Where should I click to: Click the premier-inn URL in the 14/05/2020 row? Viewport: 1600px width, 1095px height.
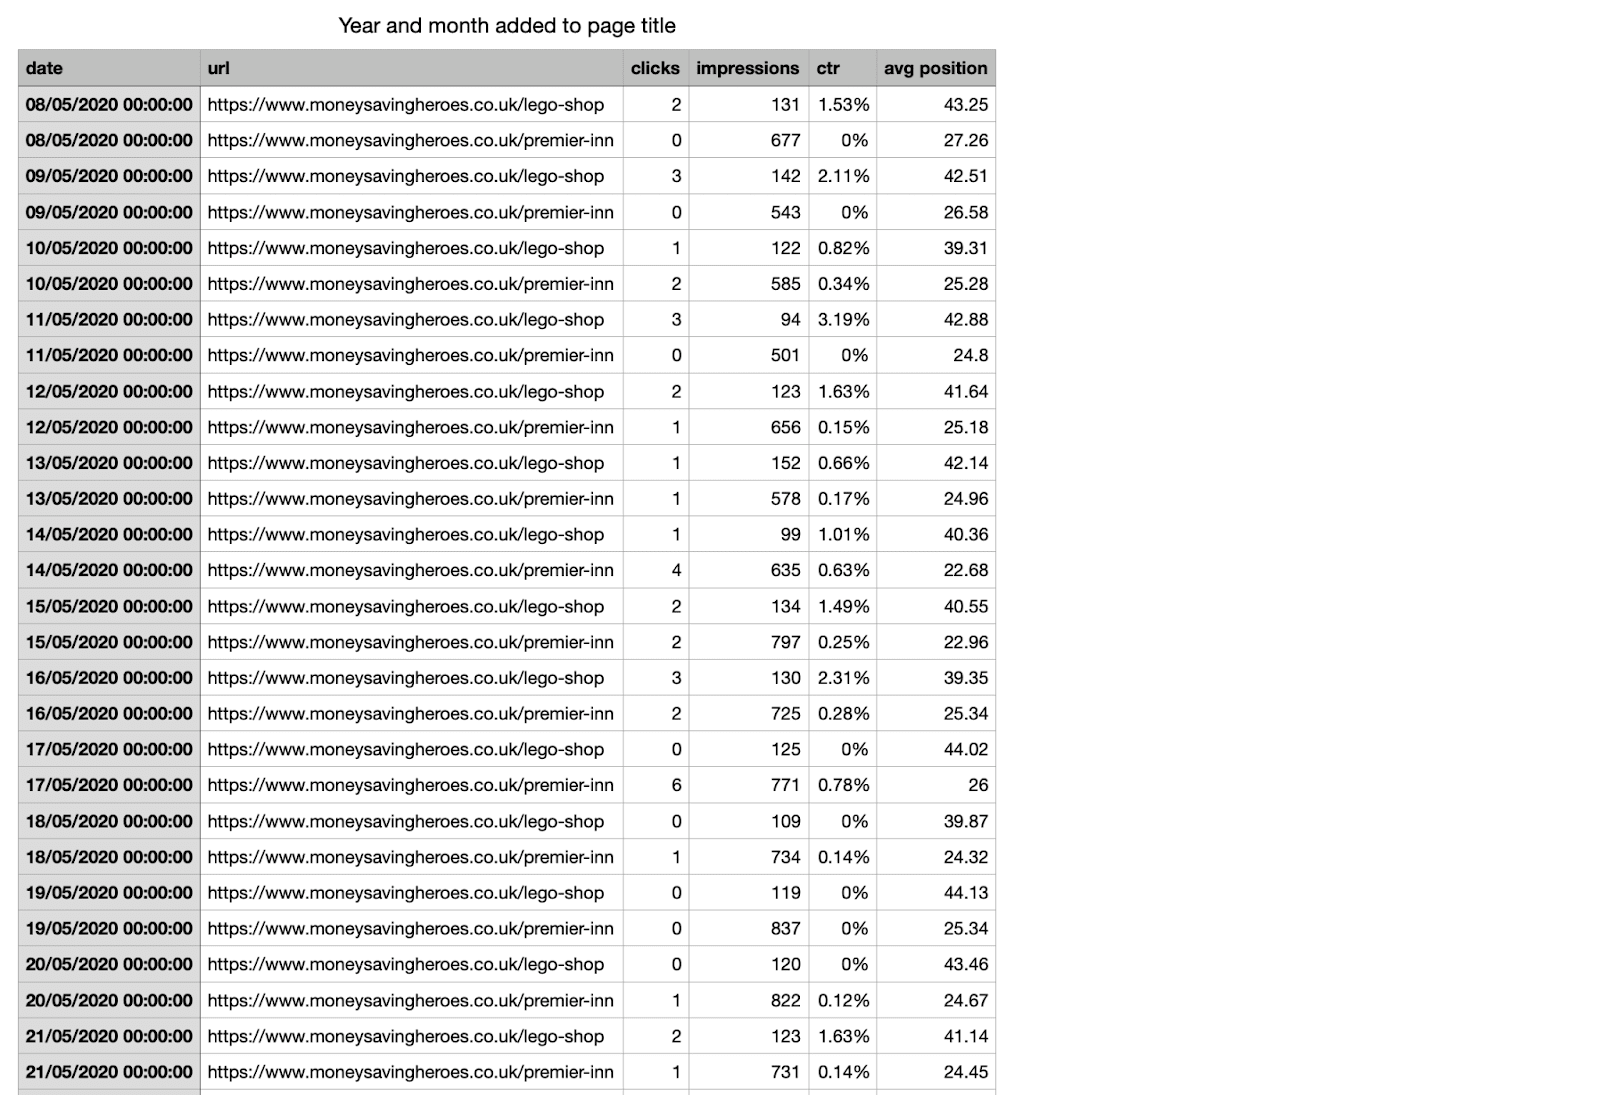(411, 570)
